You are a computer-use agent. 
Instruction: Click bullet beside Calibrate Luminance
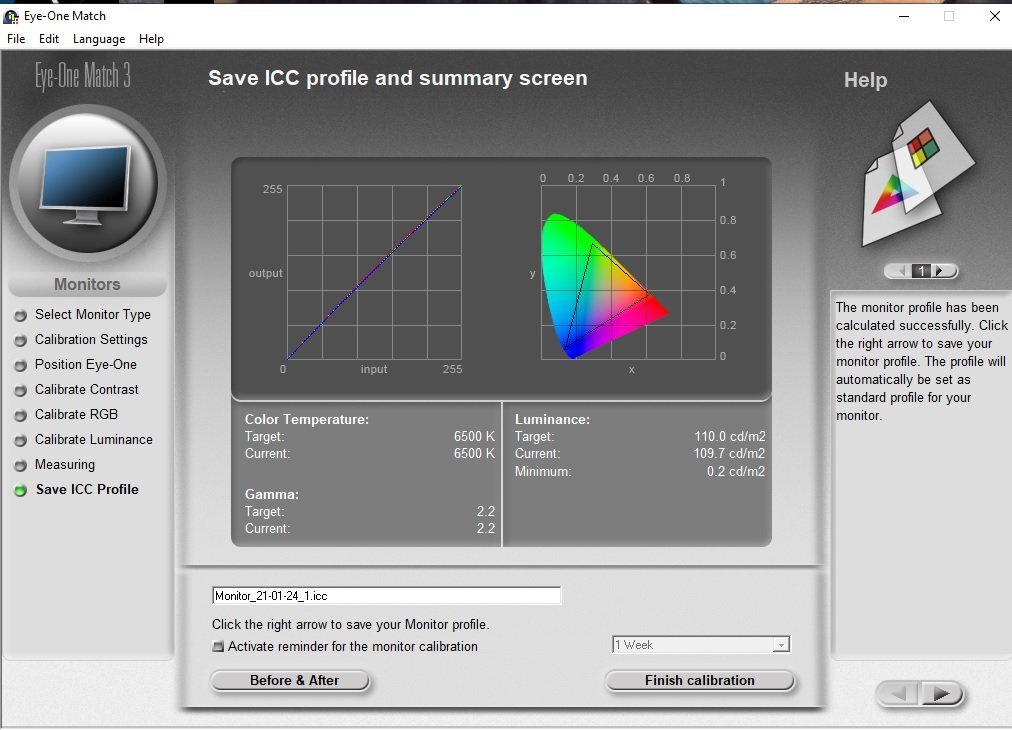21,440
